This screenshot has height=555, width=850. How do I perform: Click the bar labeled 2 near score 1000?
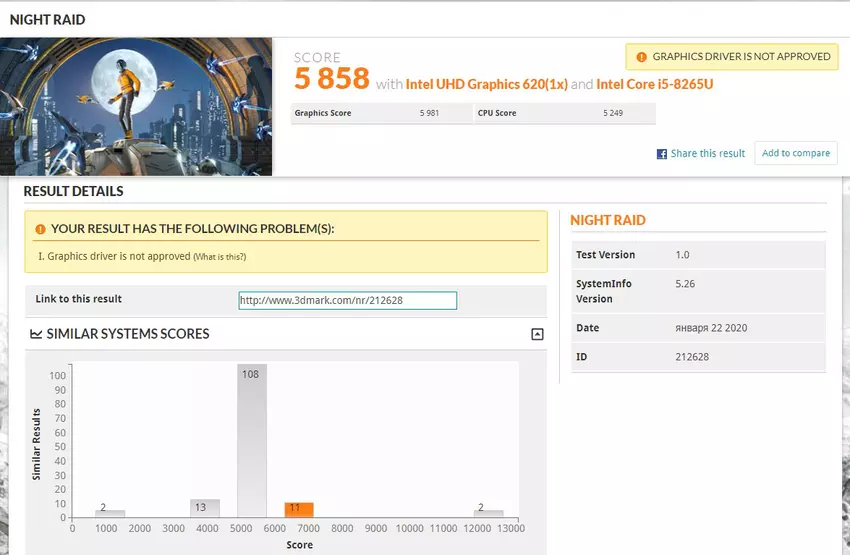pos(110,514)
